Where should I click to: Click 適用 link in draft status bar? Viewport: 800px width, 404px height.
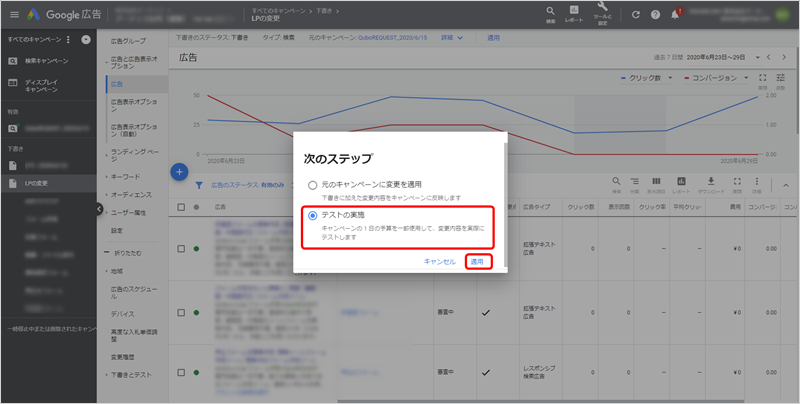point(493,38)
